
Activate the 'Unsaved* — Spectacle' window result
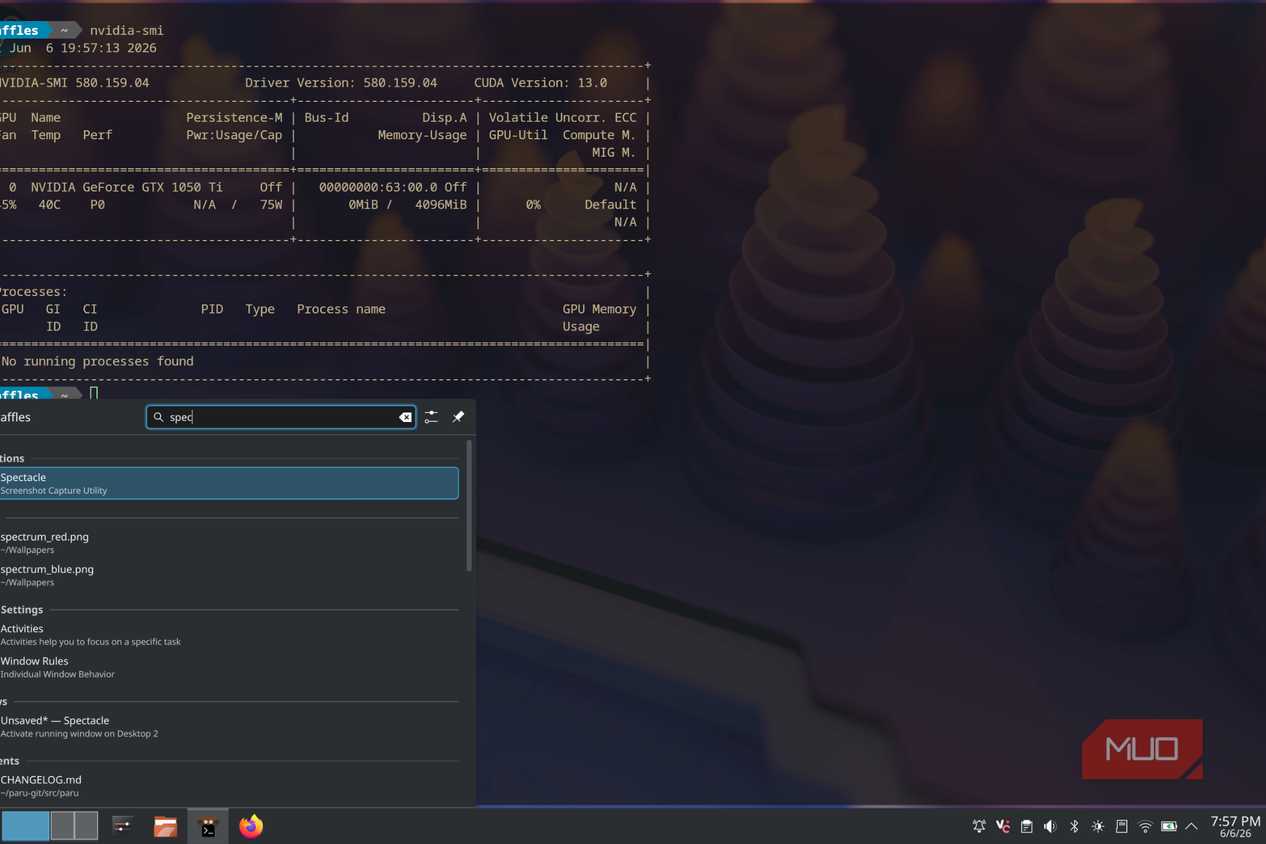point(229,726)
